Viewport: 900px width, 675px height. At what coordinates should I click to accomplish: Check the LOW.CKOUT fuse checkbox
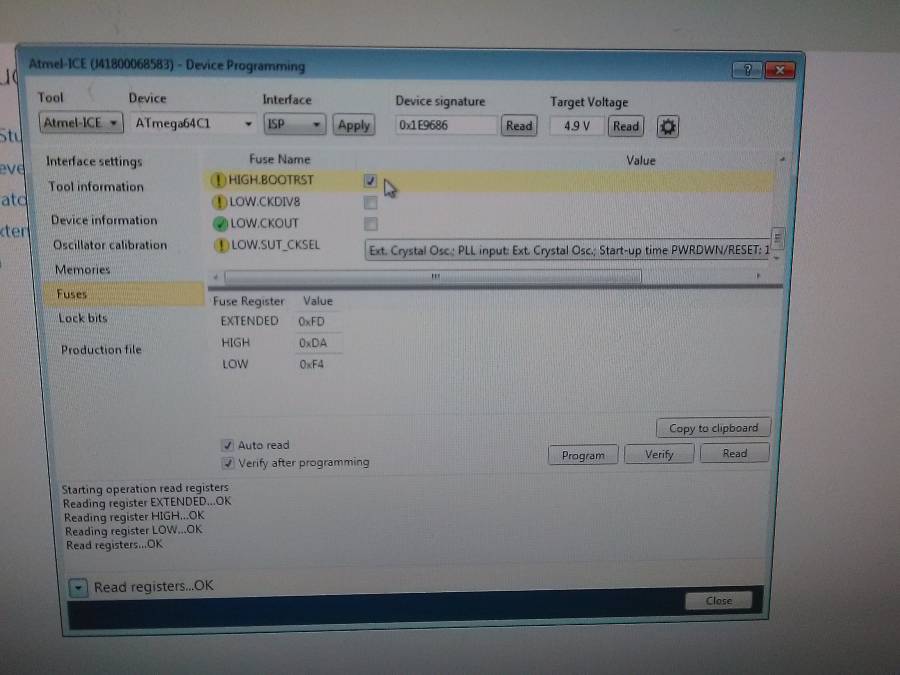coord(371,224)
